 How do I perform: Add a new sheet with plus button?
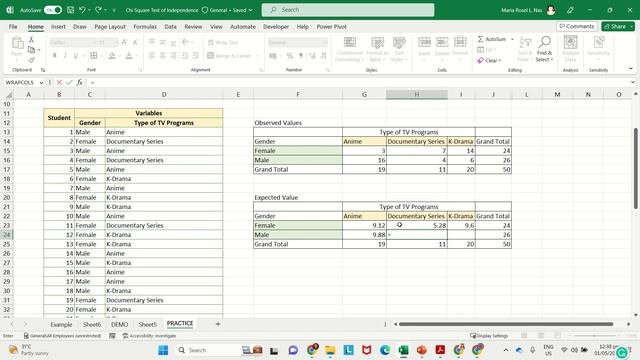(x=218, y=324)
